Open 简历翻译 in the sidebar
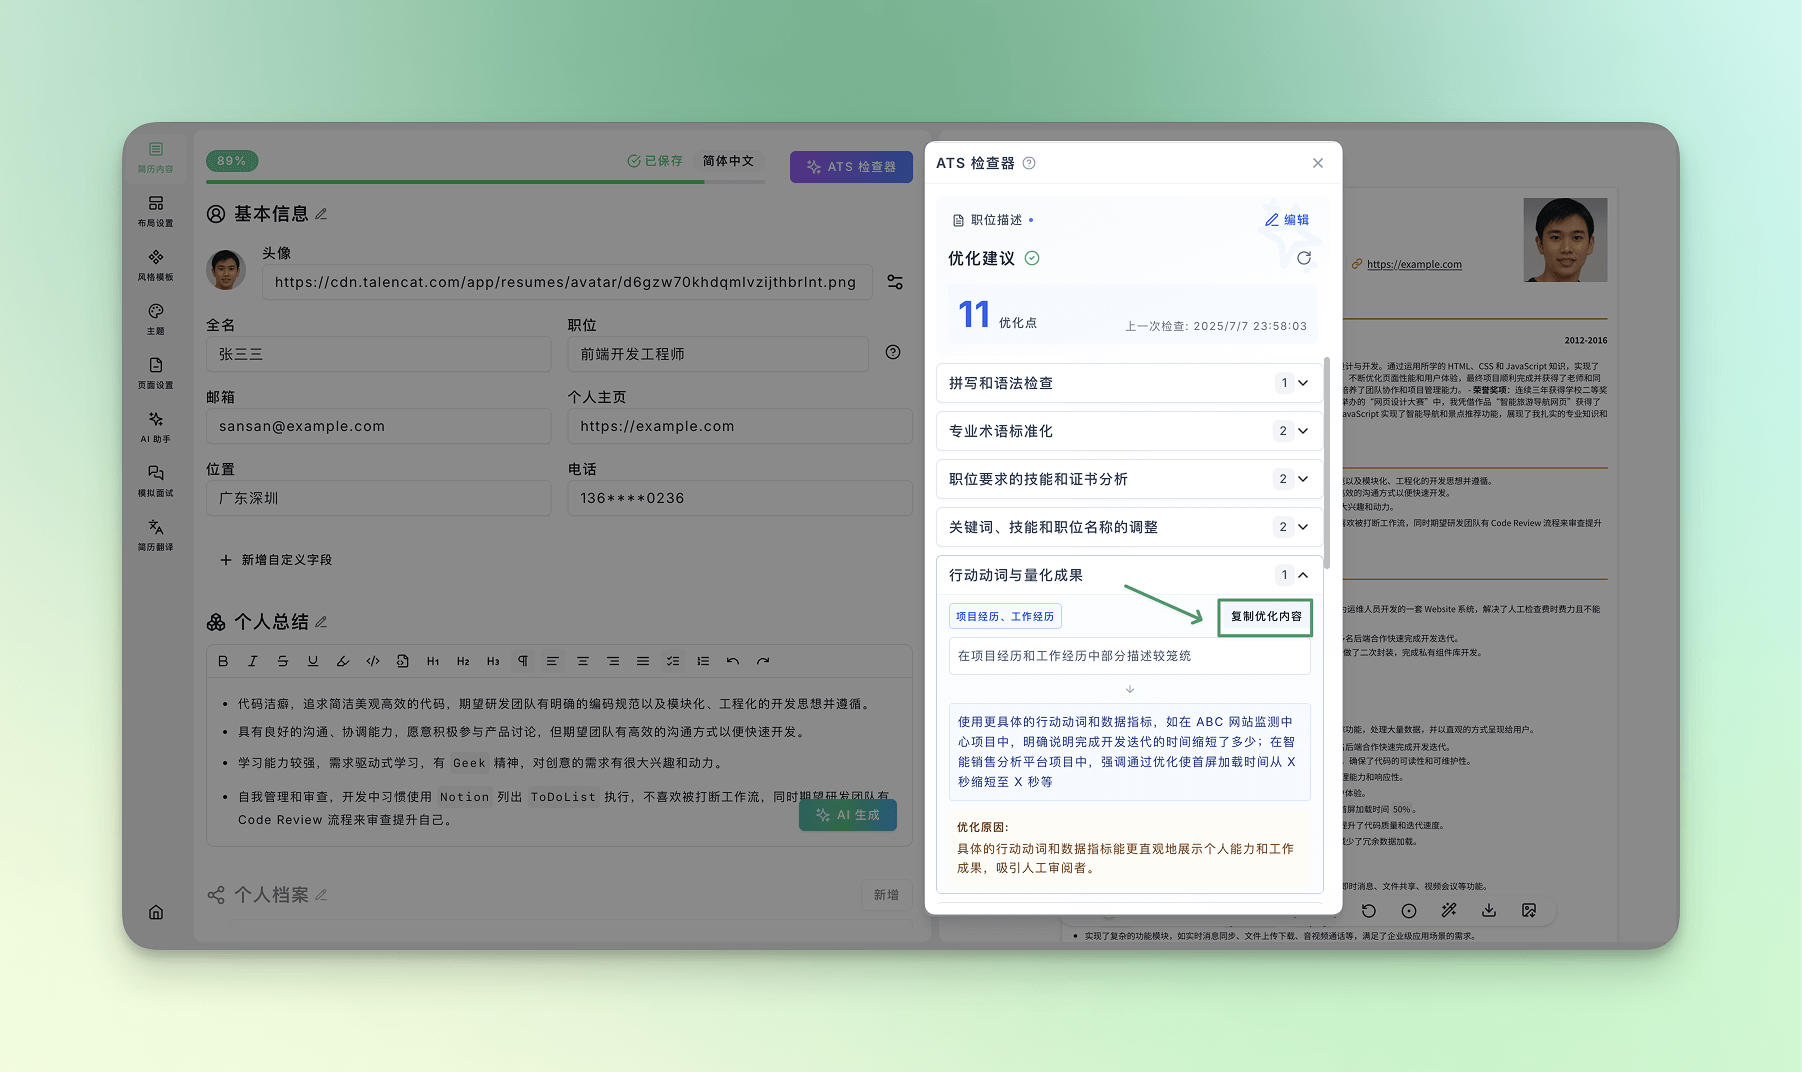 click(155, 534)
